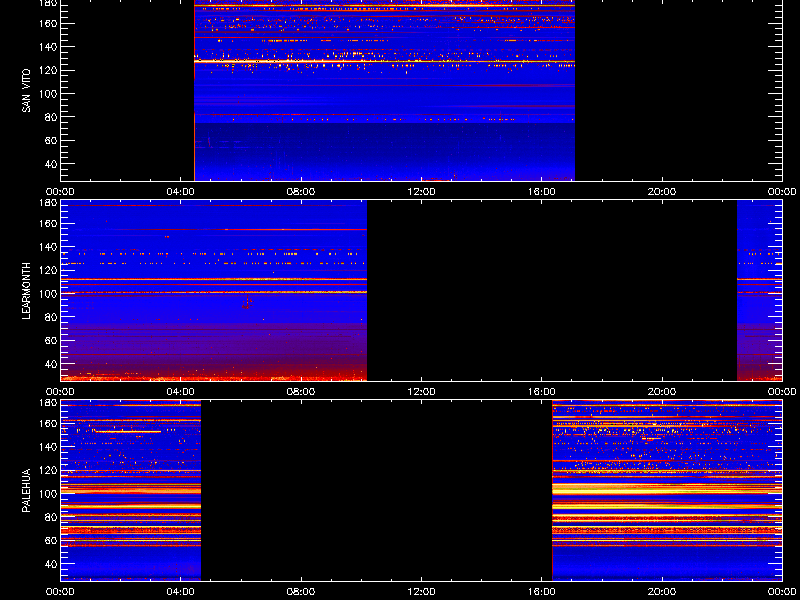Click the LEARMONTH station label
Viewport: 800px width, 600px height.
pos(26,291)
